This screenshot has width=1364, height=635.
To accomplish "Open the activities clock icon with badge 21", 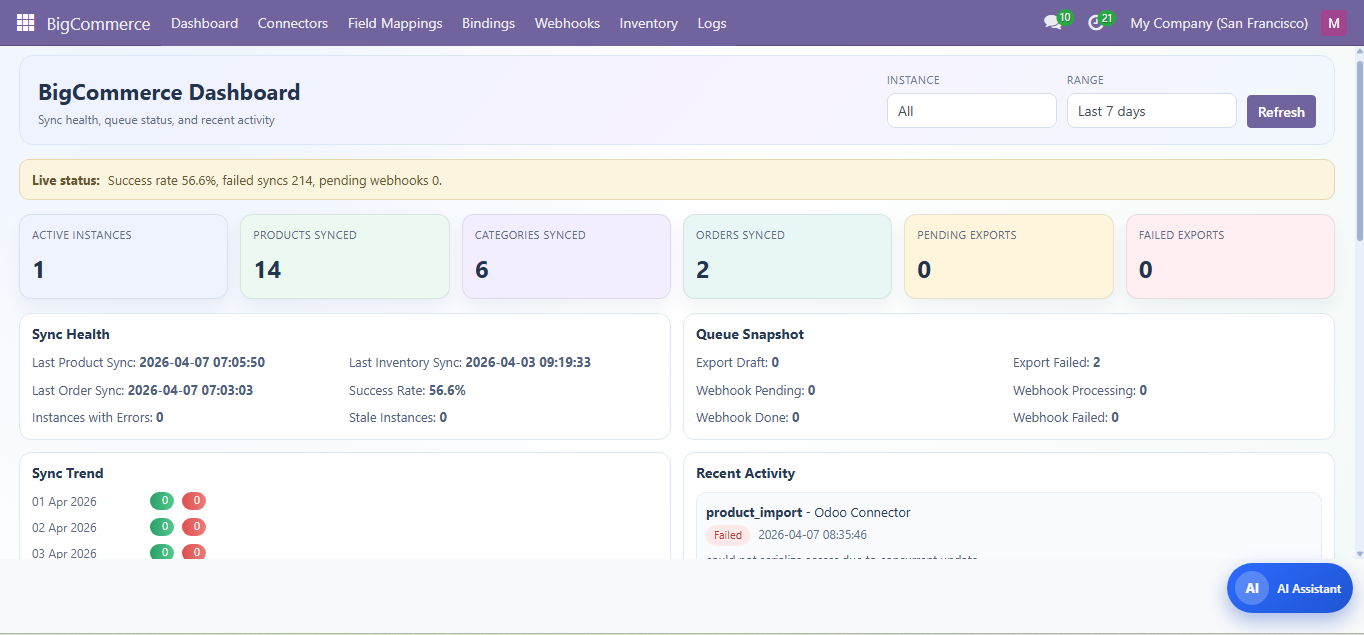I will [x=1096, y=23].
